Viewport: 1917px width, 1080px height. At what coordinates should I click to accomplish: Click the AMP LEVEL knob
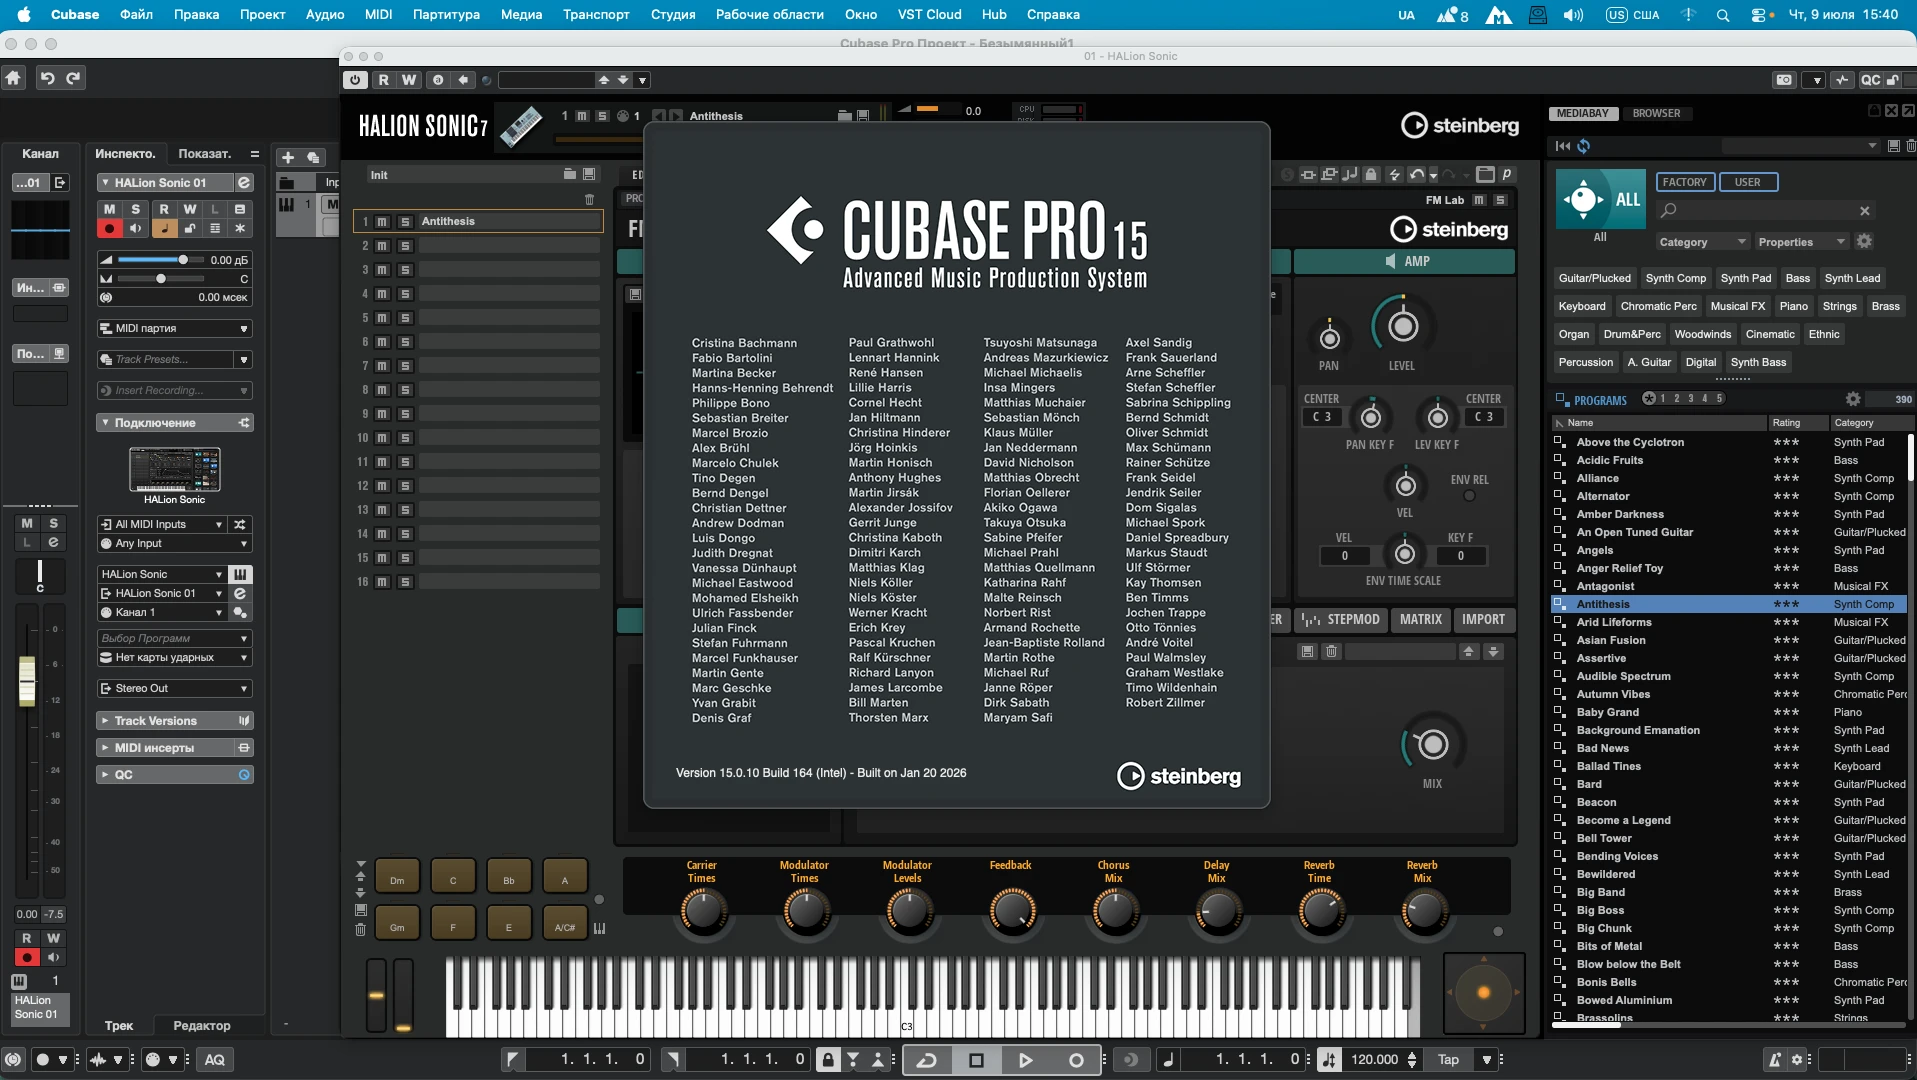pyautogui.click(x=1402, y=326)
